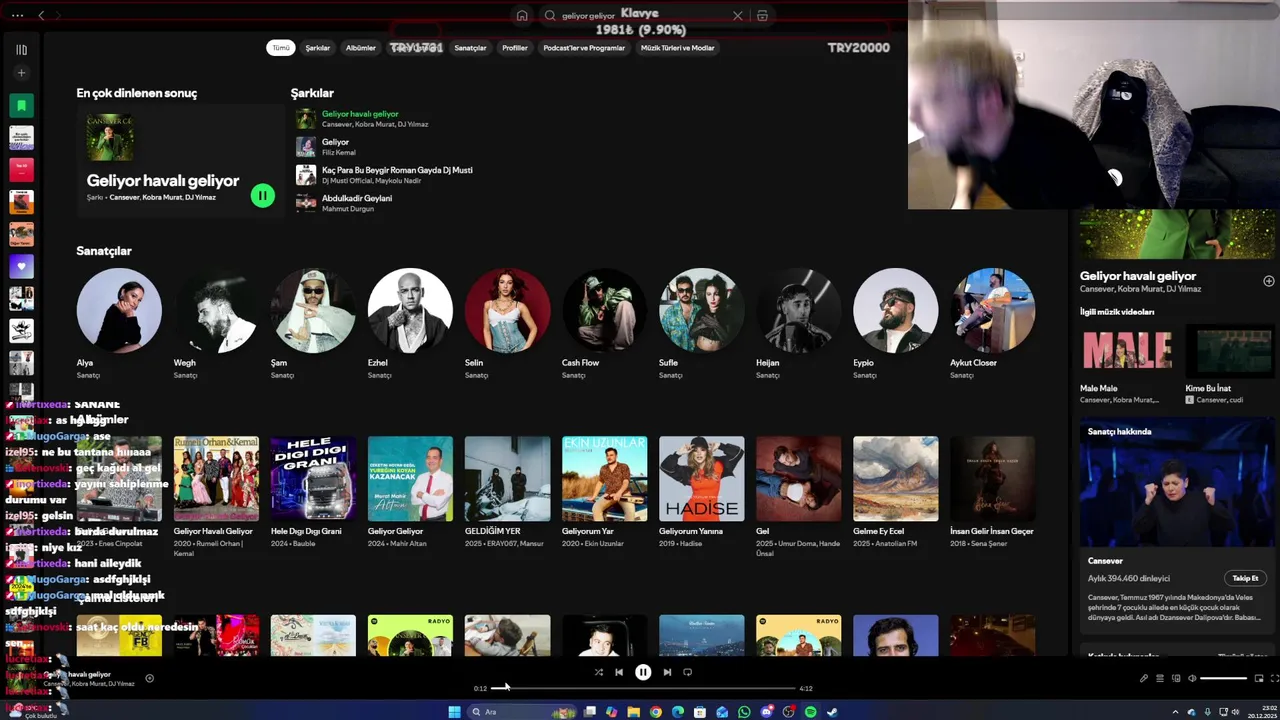This screenshot has height=720, width=1280.
Task: Open artist Cash Flow profile picture
Action: (x=604, y=310)
